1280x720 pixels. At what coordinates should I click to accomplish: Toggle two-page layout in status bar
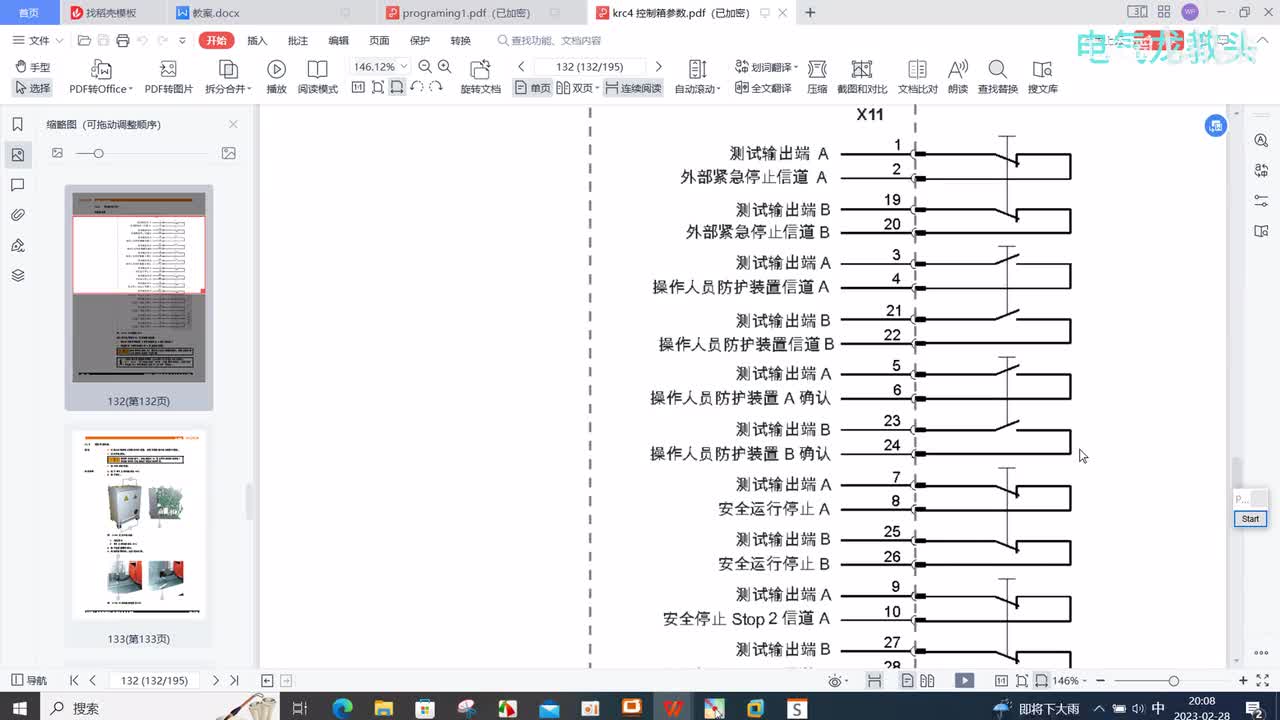click(x=927, y=680)
